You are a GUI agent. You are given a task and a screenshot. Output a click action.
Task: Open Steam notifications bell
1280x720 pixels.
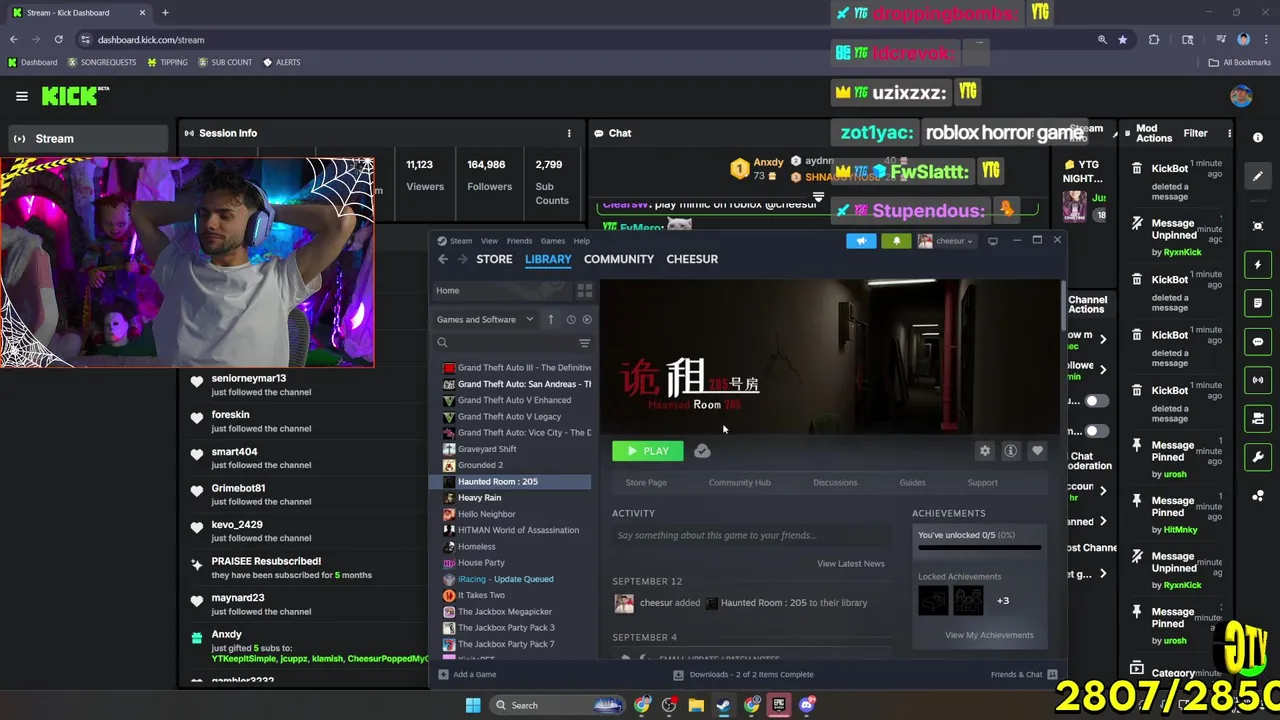click(897, 241)
